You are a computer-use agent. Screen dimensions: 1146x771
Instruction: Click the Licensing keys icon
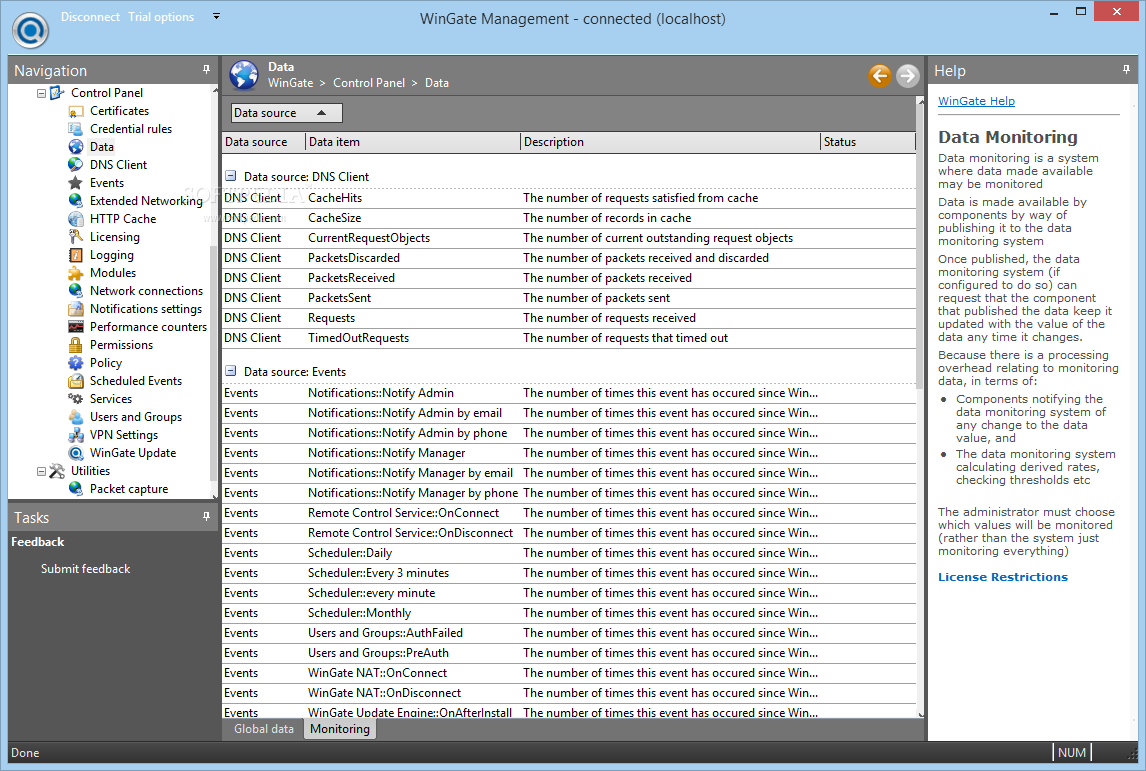pyautogui.click(x=75, y=237)
